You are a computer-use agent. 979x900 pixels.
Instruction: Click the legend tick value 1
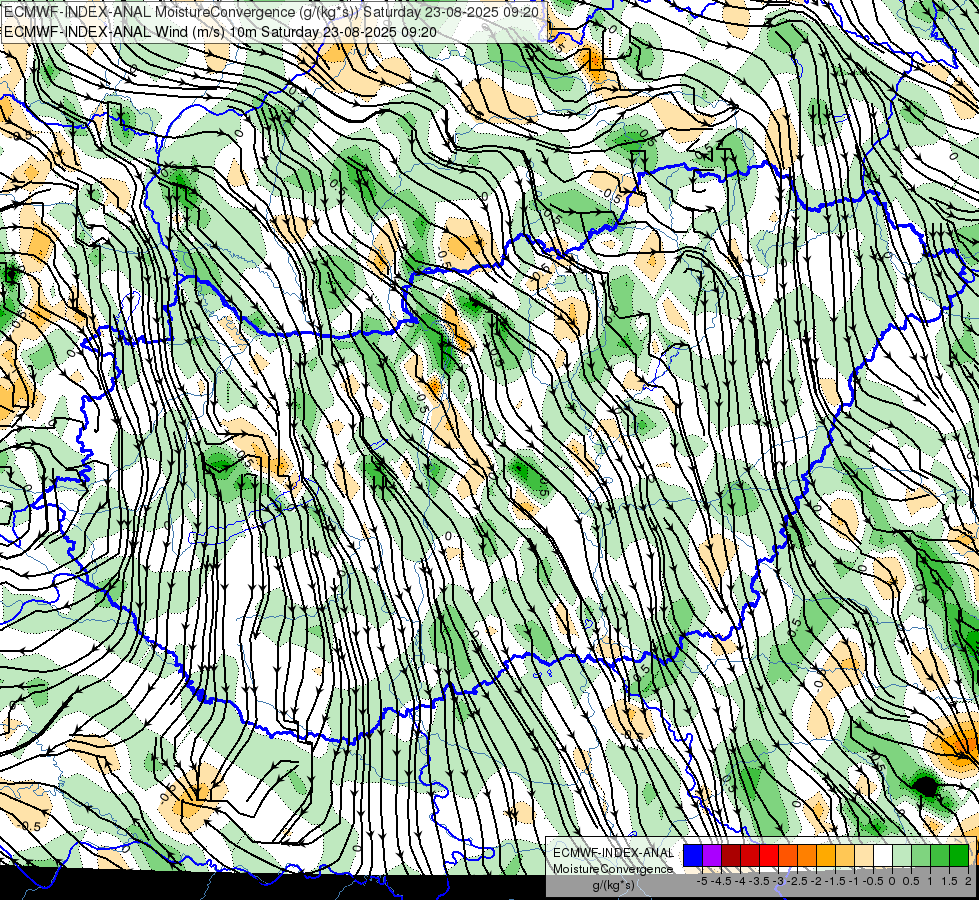click(930, 881)
